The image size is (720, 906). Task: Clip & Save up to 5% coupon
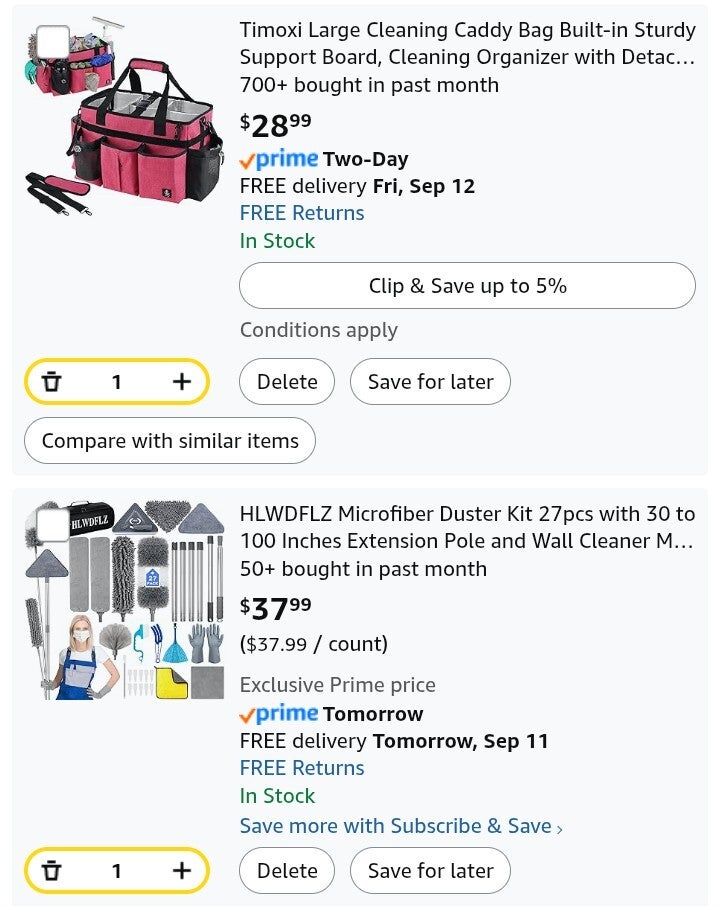(467, 286)
